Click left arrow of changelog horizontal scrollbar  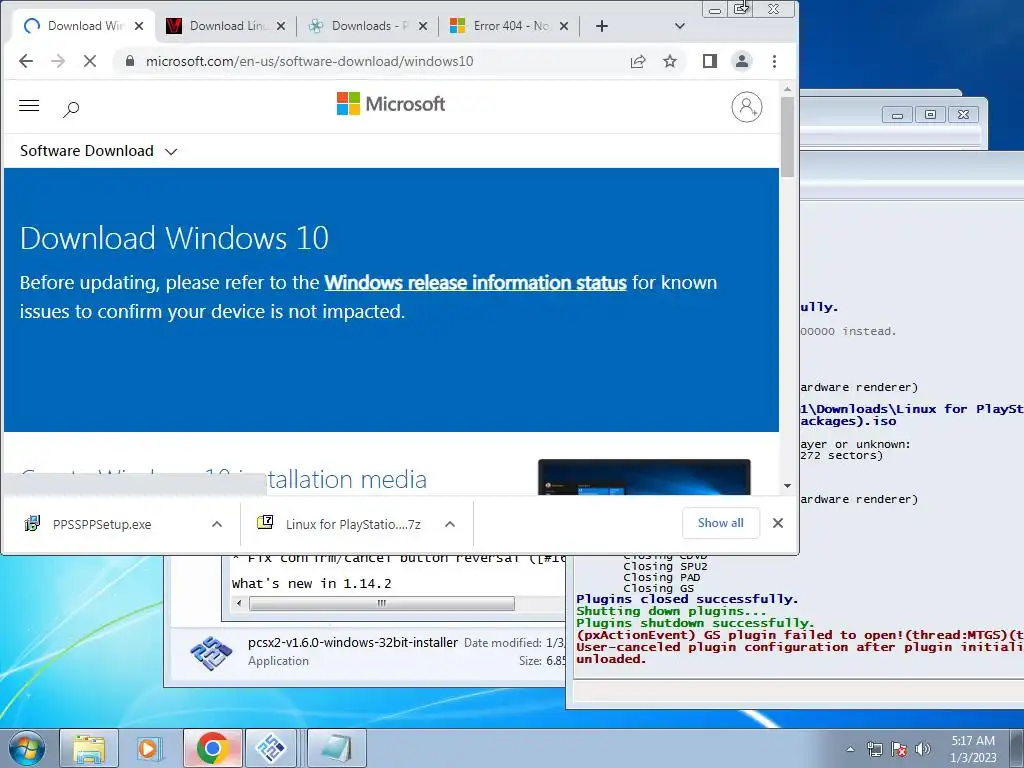click(x=239, y=603)
